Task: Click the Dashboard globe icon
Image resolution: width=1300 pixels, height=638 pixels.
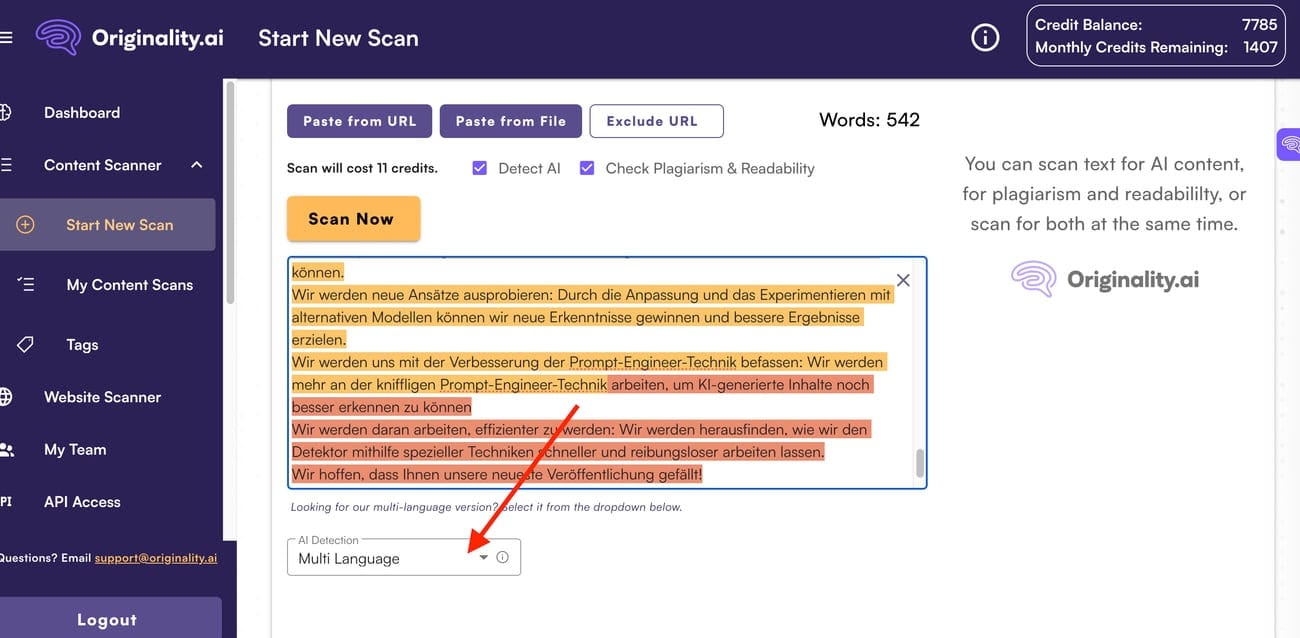Action: point(6,113)
